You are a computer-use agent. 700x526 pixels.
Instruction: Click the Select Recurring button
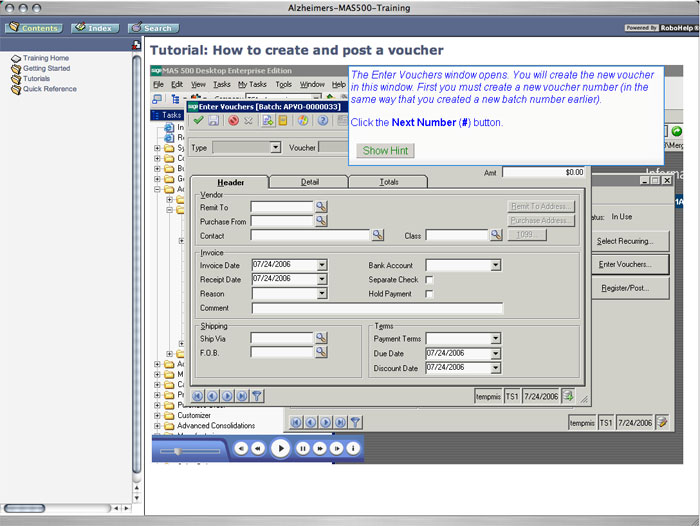point(625,241)
